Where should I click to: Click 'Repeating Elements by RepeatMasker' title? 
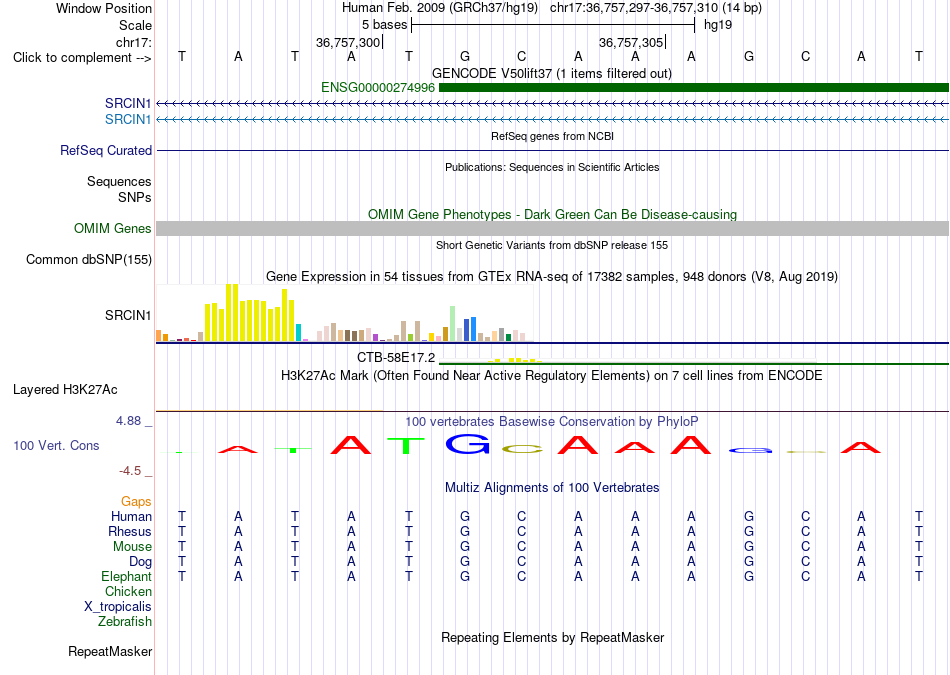(x=553, y=637)
